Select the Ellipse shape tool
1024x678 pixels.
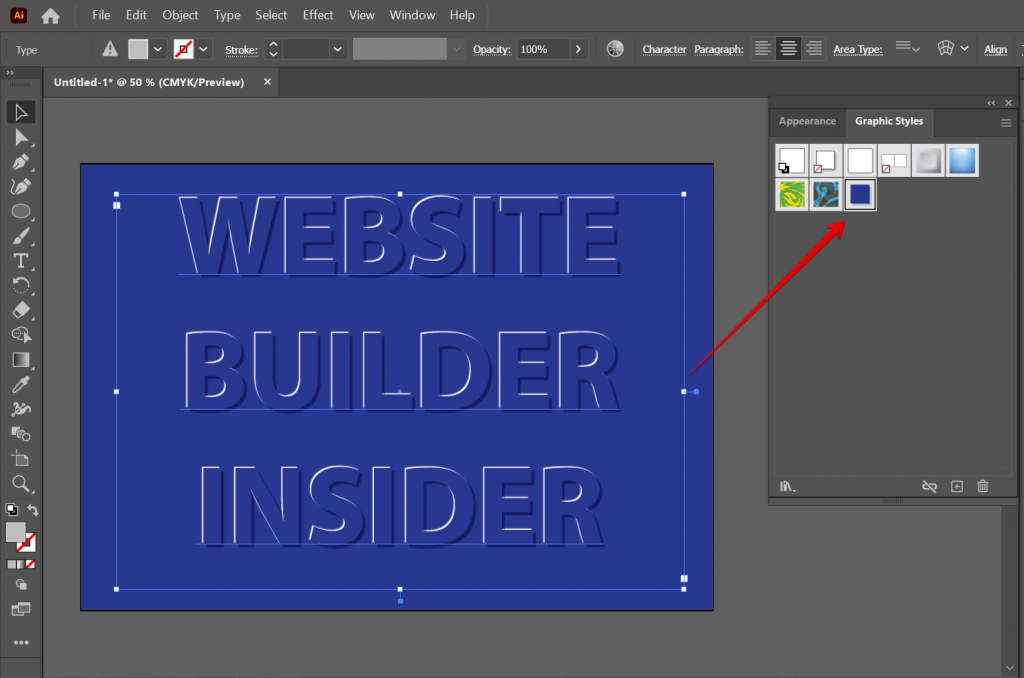(x=21, y=211)
